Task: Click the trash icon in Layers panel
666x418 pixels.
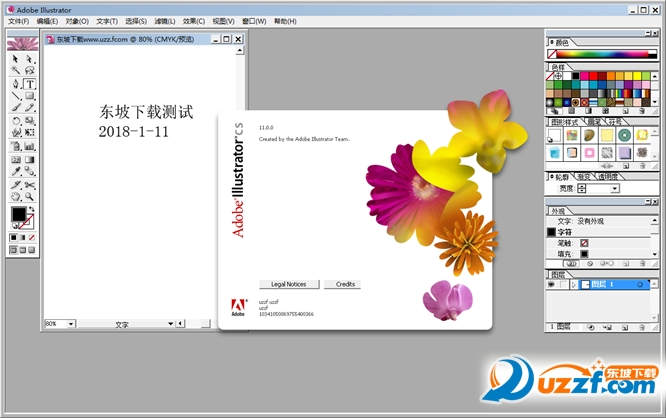Action: (x=642, y=327)
